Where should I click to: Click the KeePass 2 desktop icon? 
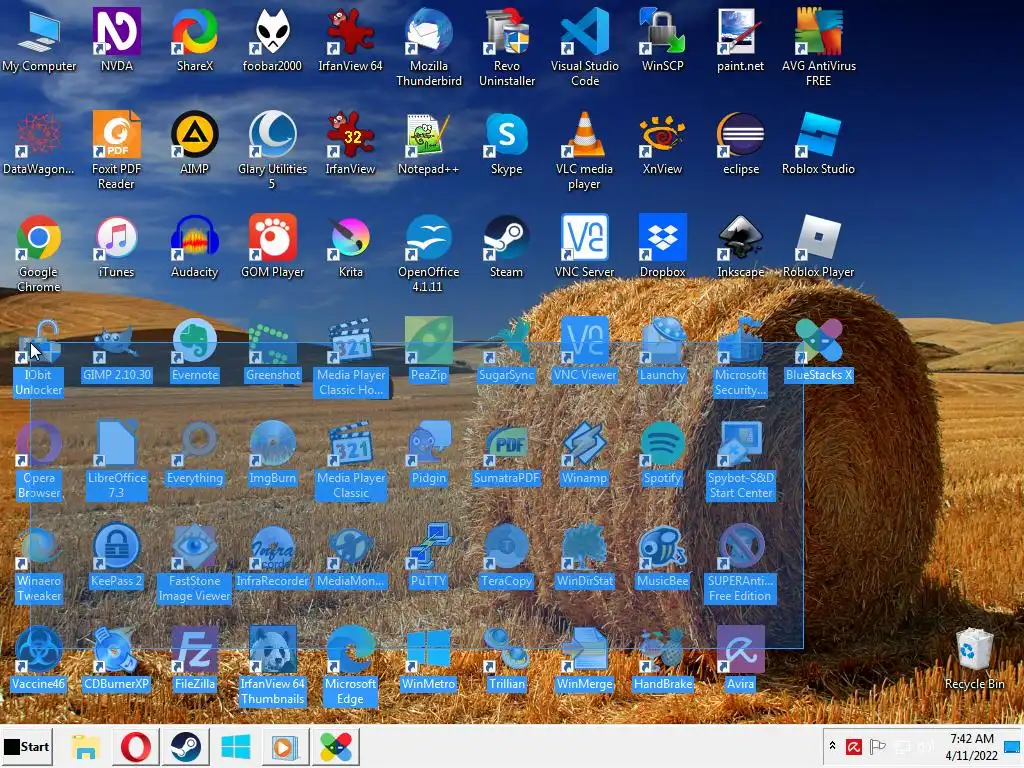tap(116, 555)
